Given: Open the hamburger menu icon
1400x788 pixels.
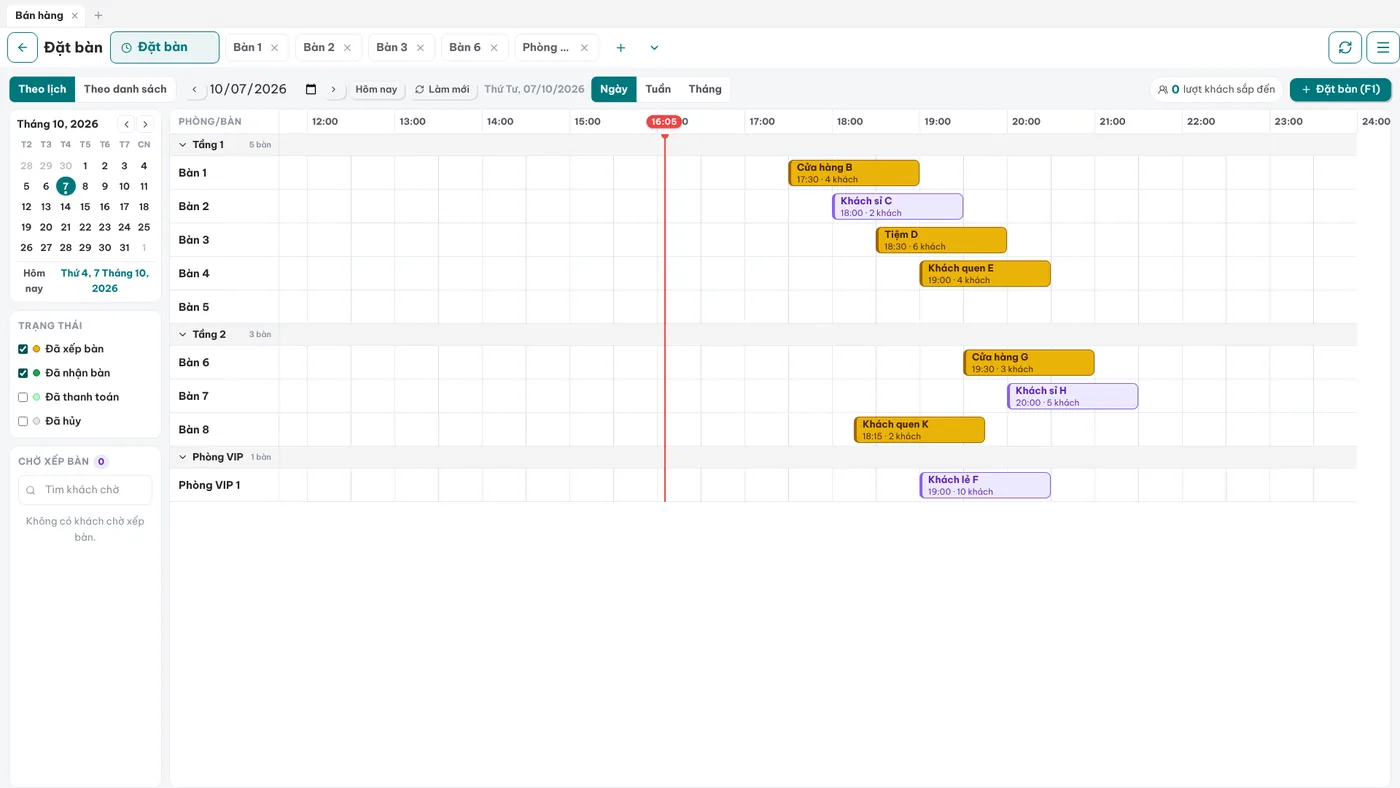Looking at the screenshot, I should pos(1383,47).
